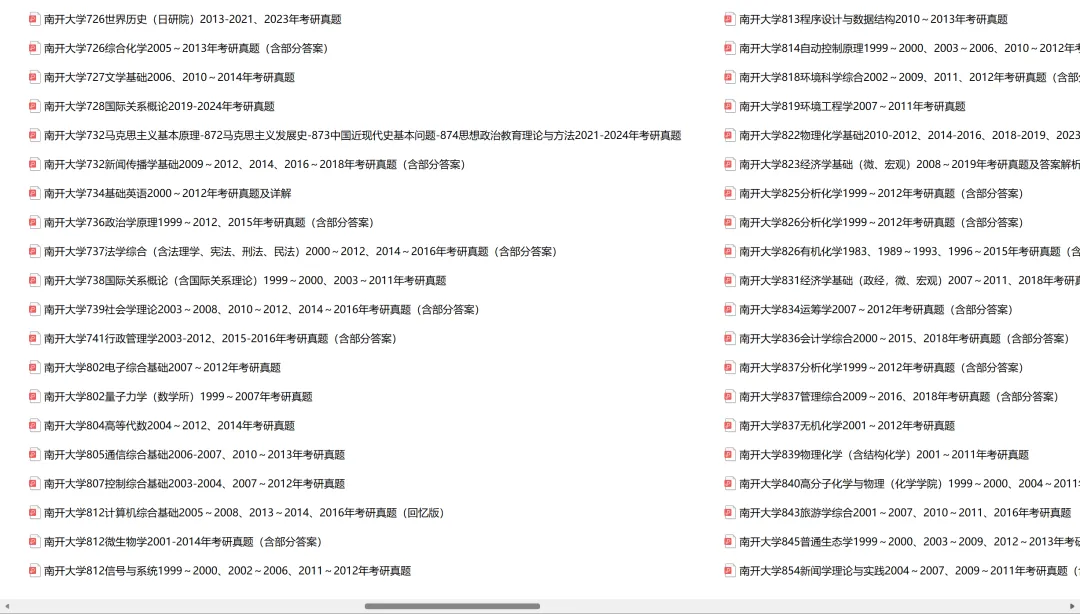1080x614 pixels.
Task: Select file name 南开大学805通信综合基础2006-2007
Action: 194,454
